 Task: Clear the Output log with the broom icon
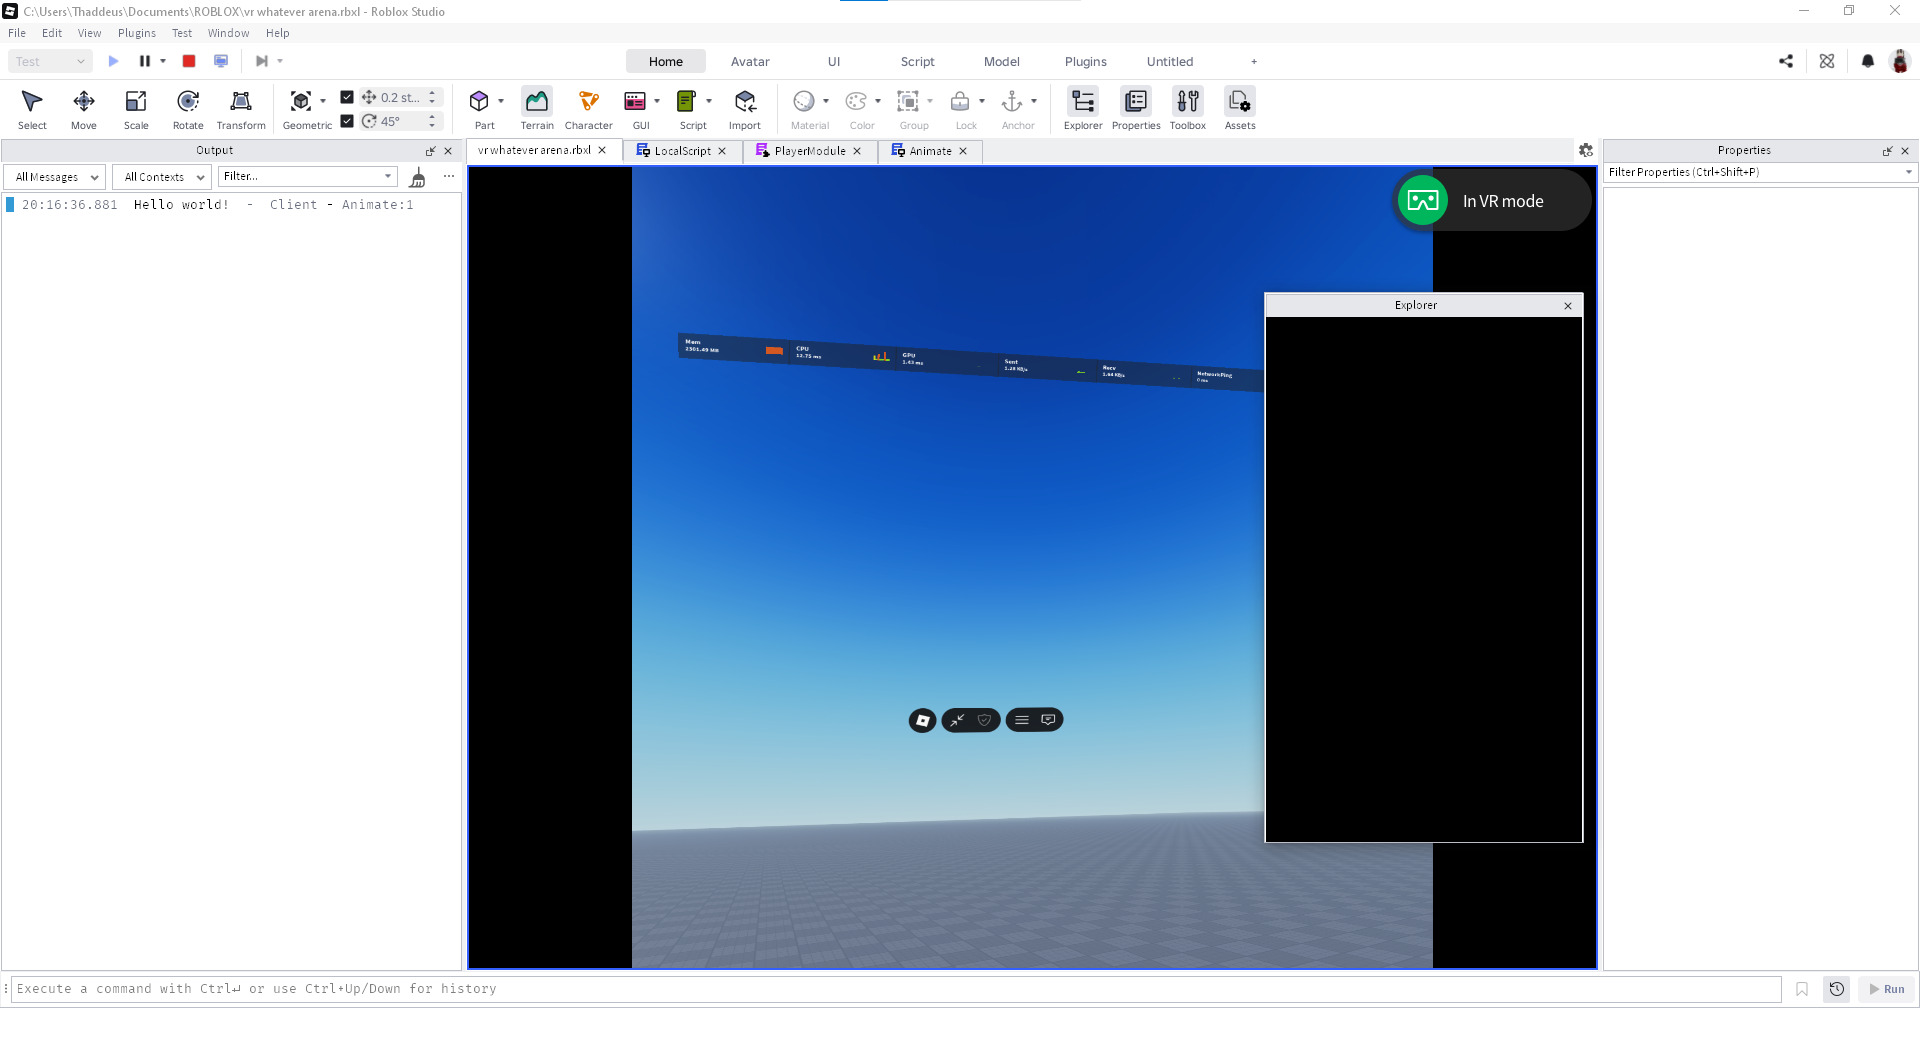pyautogui.click(x=418, y=177)
